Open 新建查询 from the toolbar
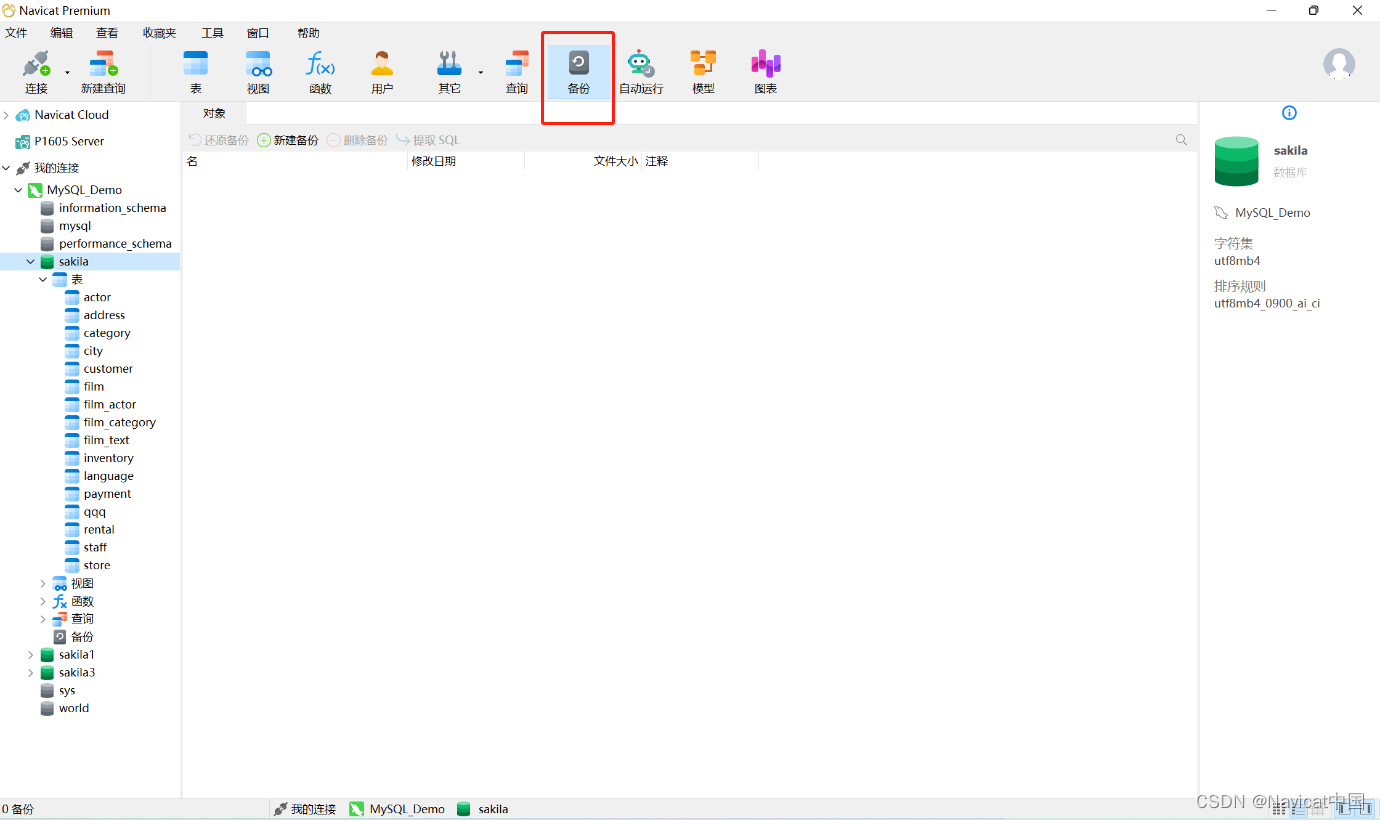 click(103, 73)
